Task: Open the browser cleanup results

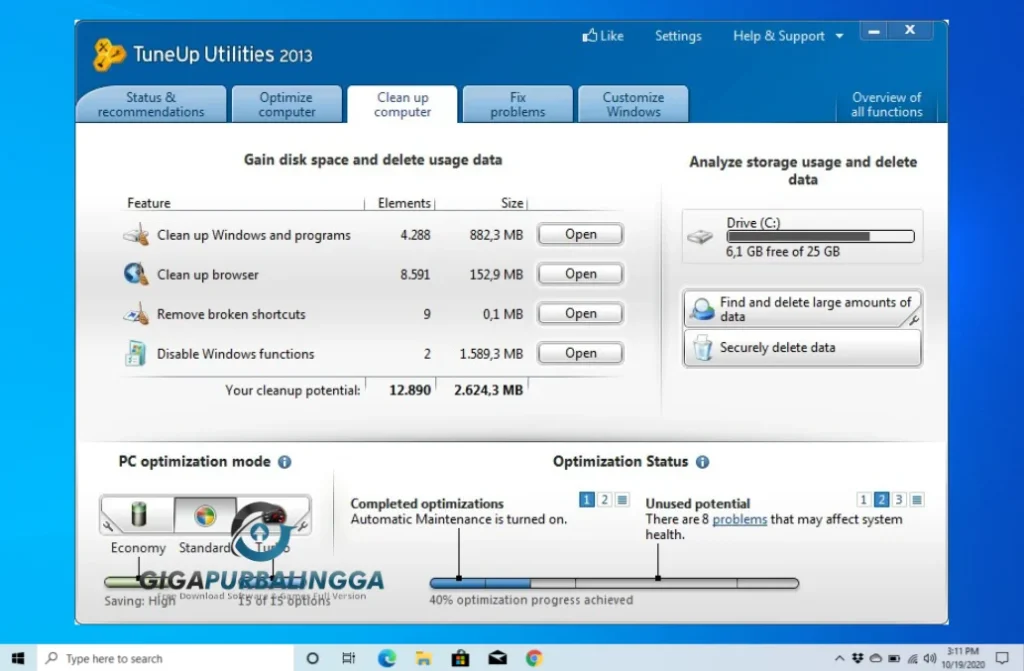Action: point(580,273)
